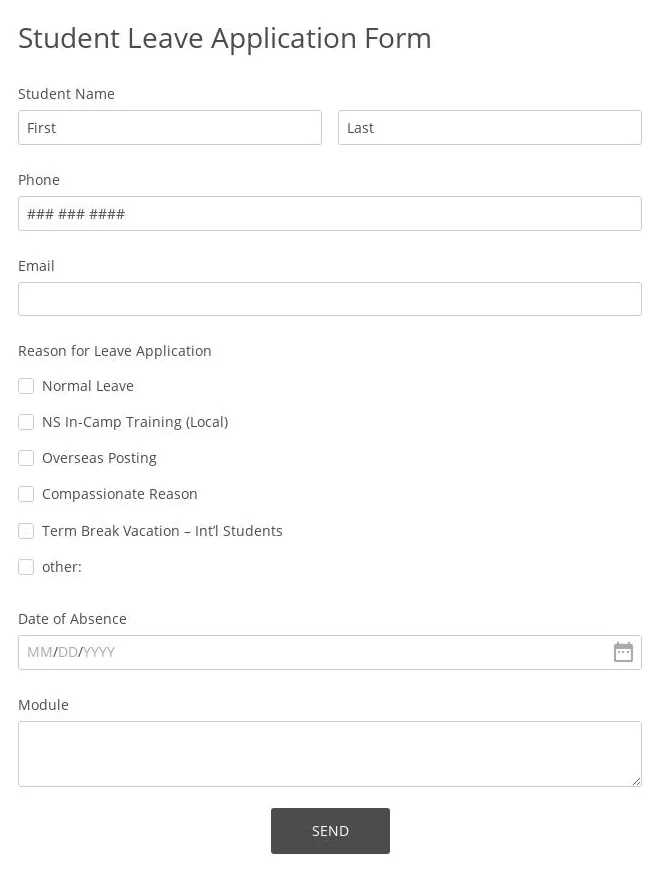Click the Student Leave Application Form title

(224, 38)
